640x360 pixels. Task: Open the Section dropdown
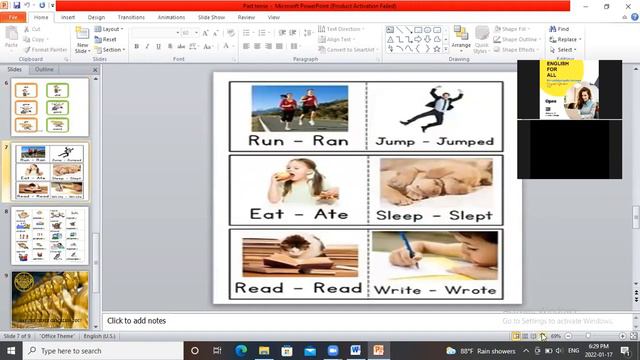pos(110,49)
